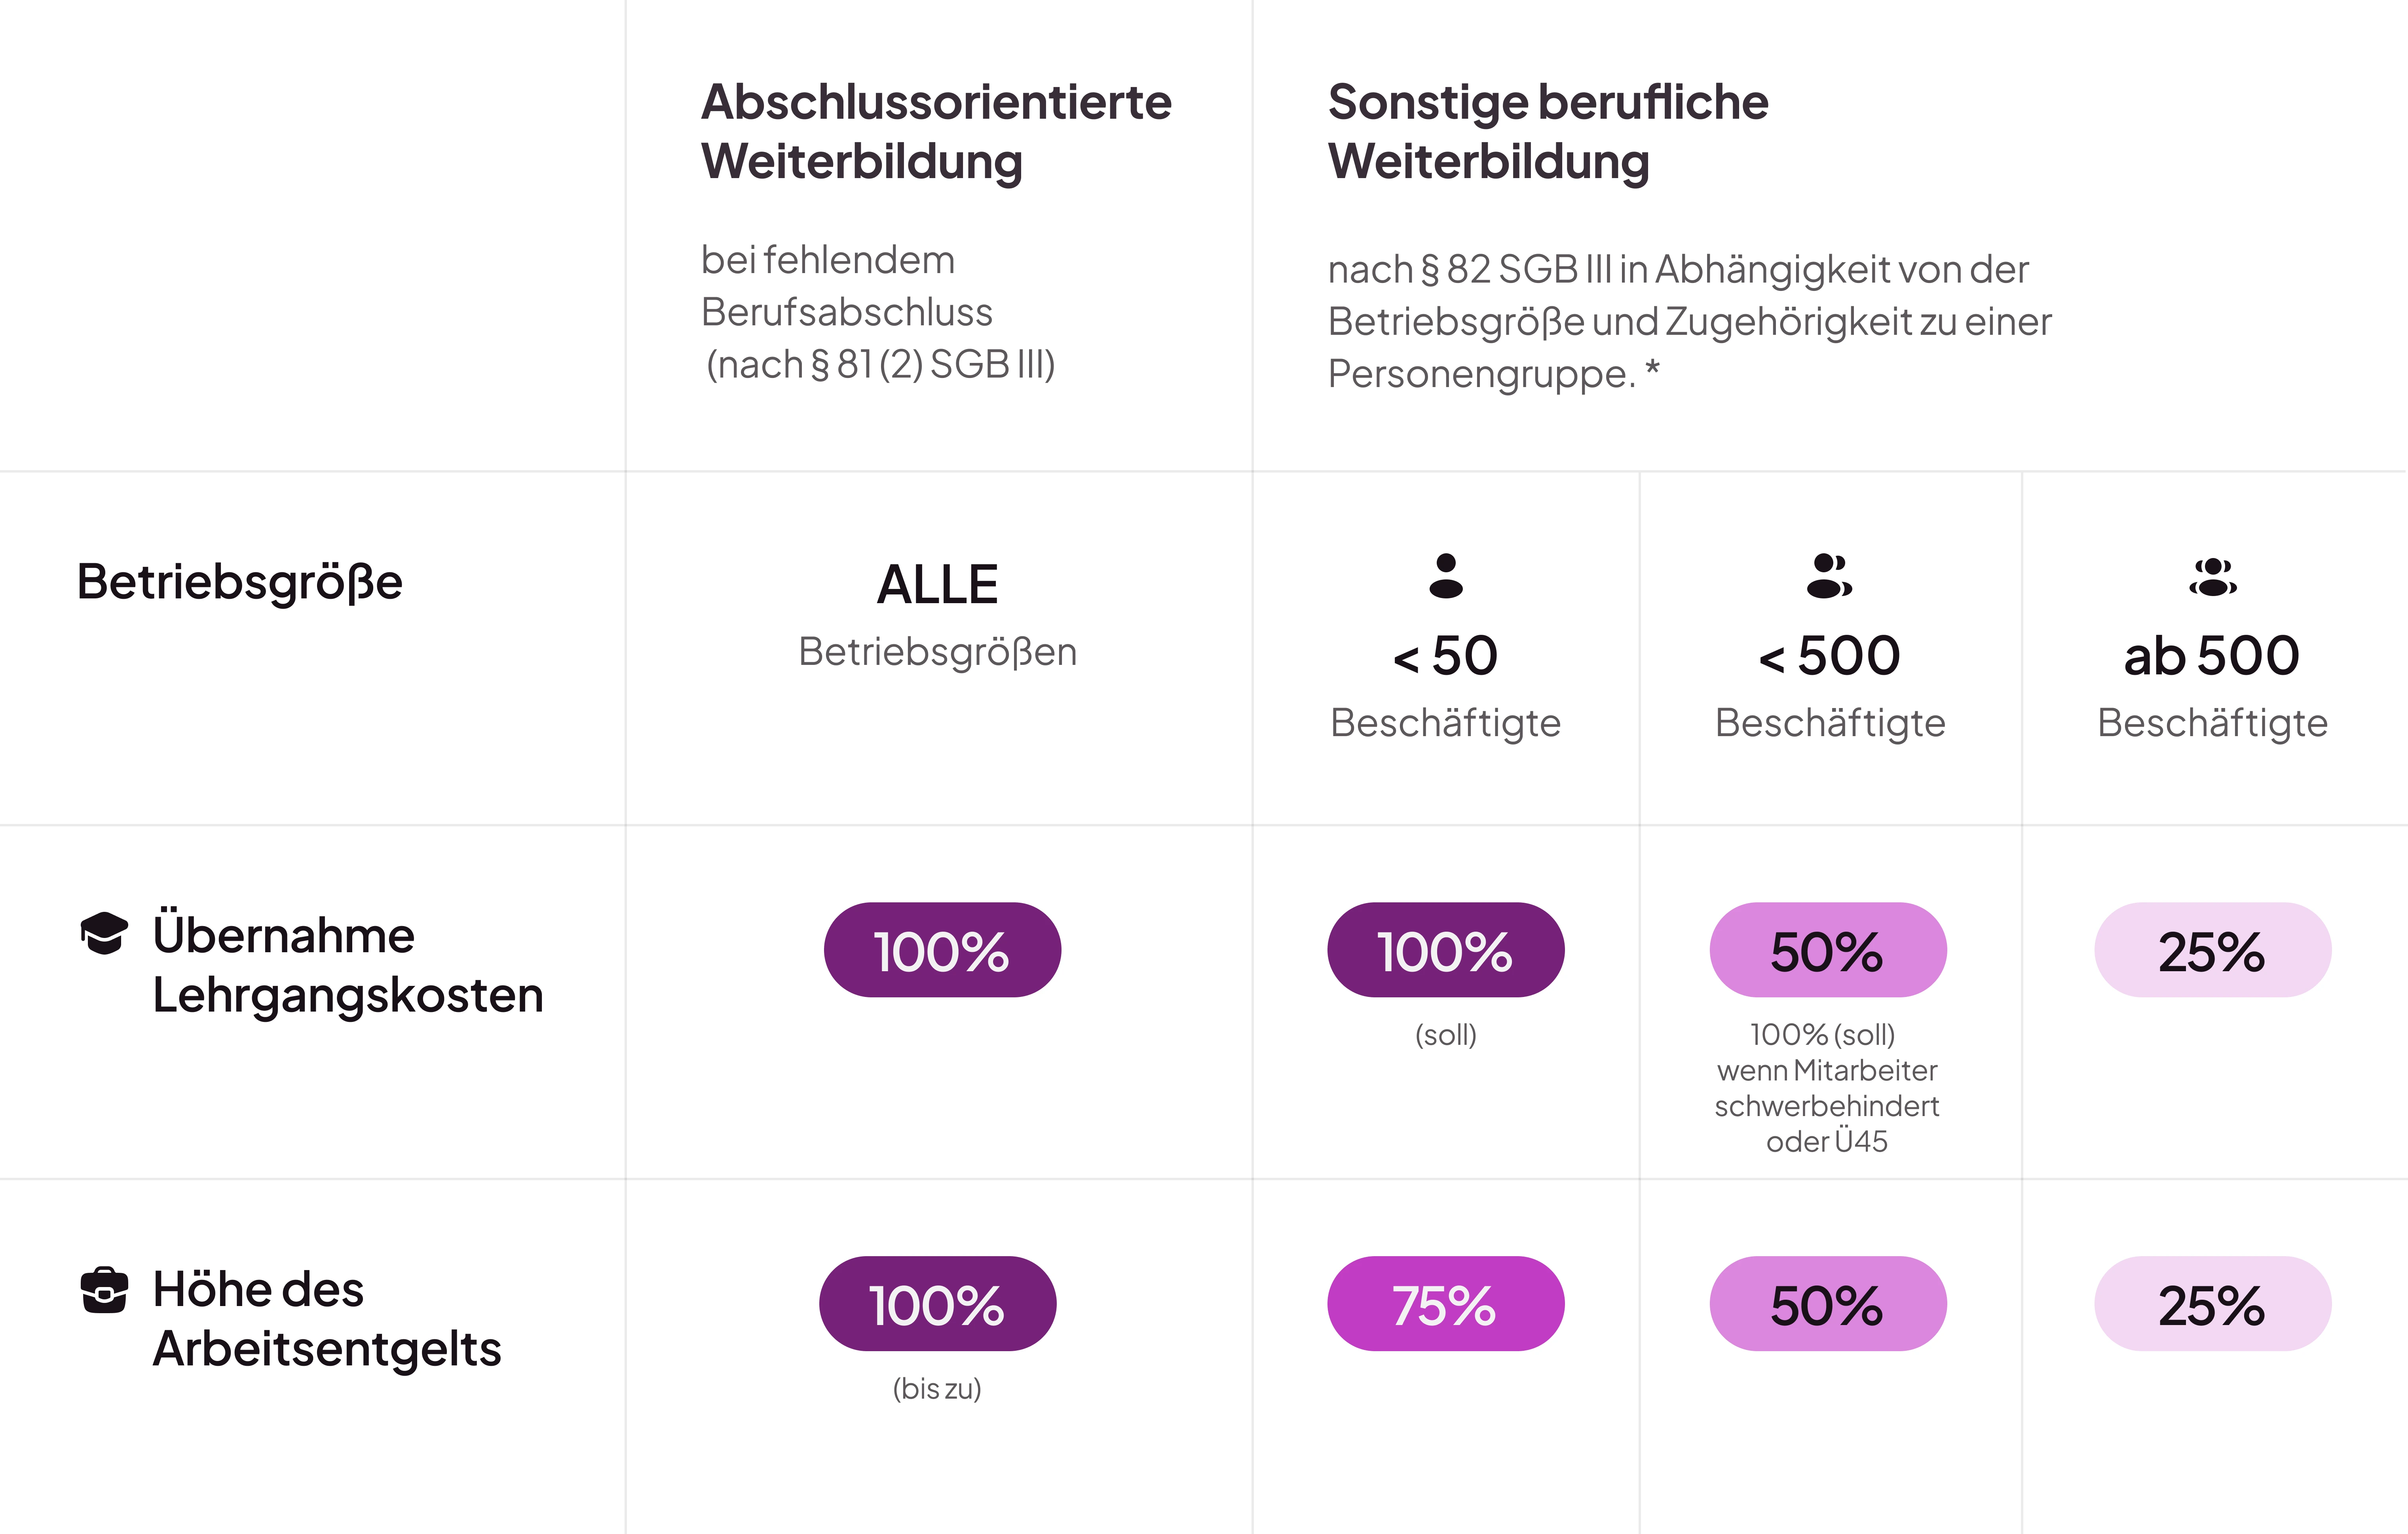Click the ALLE Betriebsgrößen cell
Viewport: 2408px width, 1534px height.
pyautogui.click(x=938, y=613)
